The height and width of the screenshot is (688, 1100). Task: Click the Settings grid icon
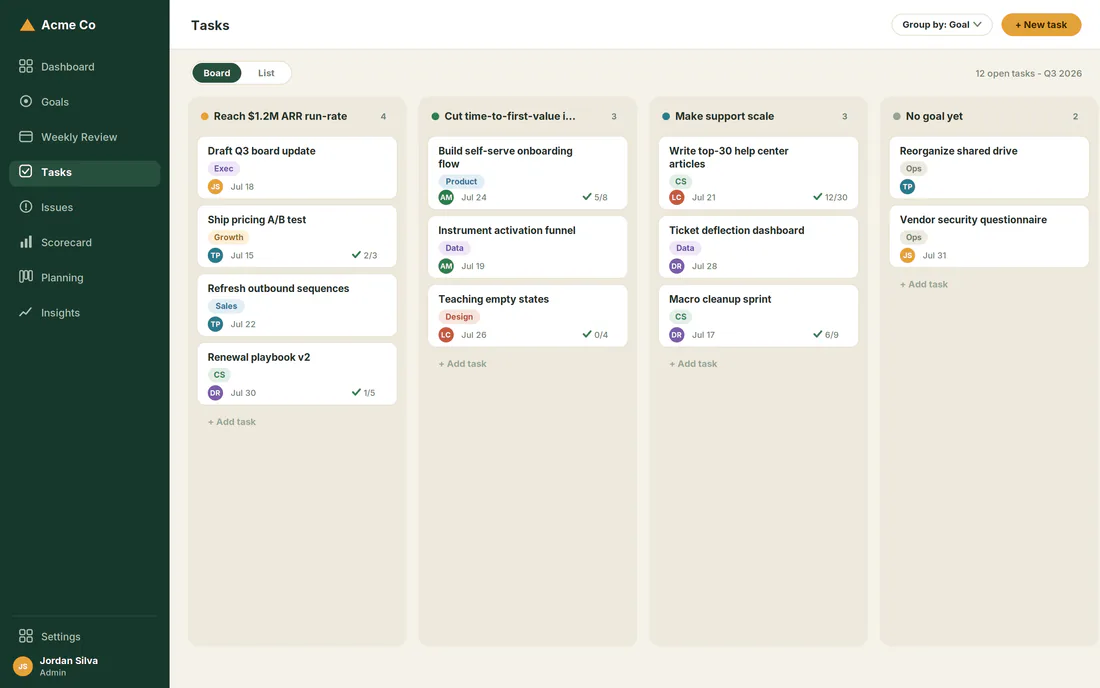coord(26,635)
